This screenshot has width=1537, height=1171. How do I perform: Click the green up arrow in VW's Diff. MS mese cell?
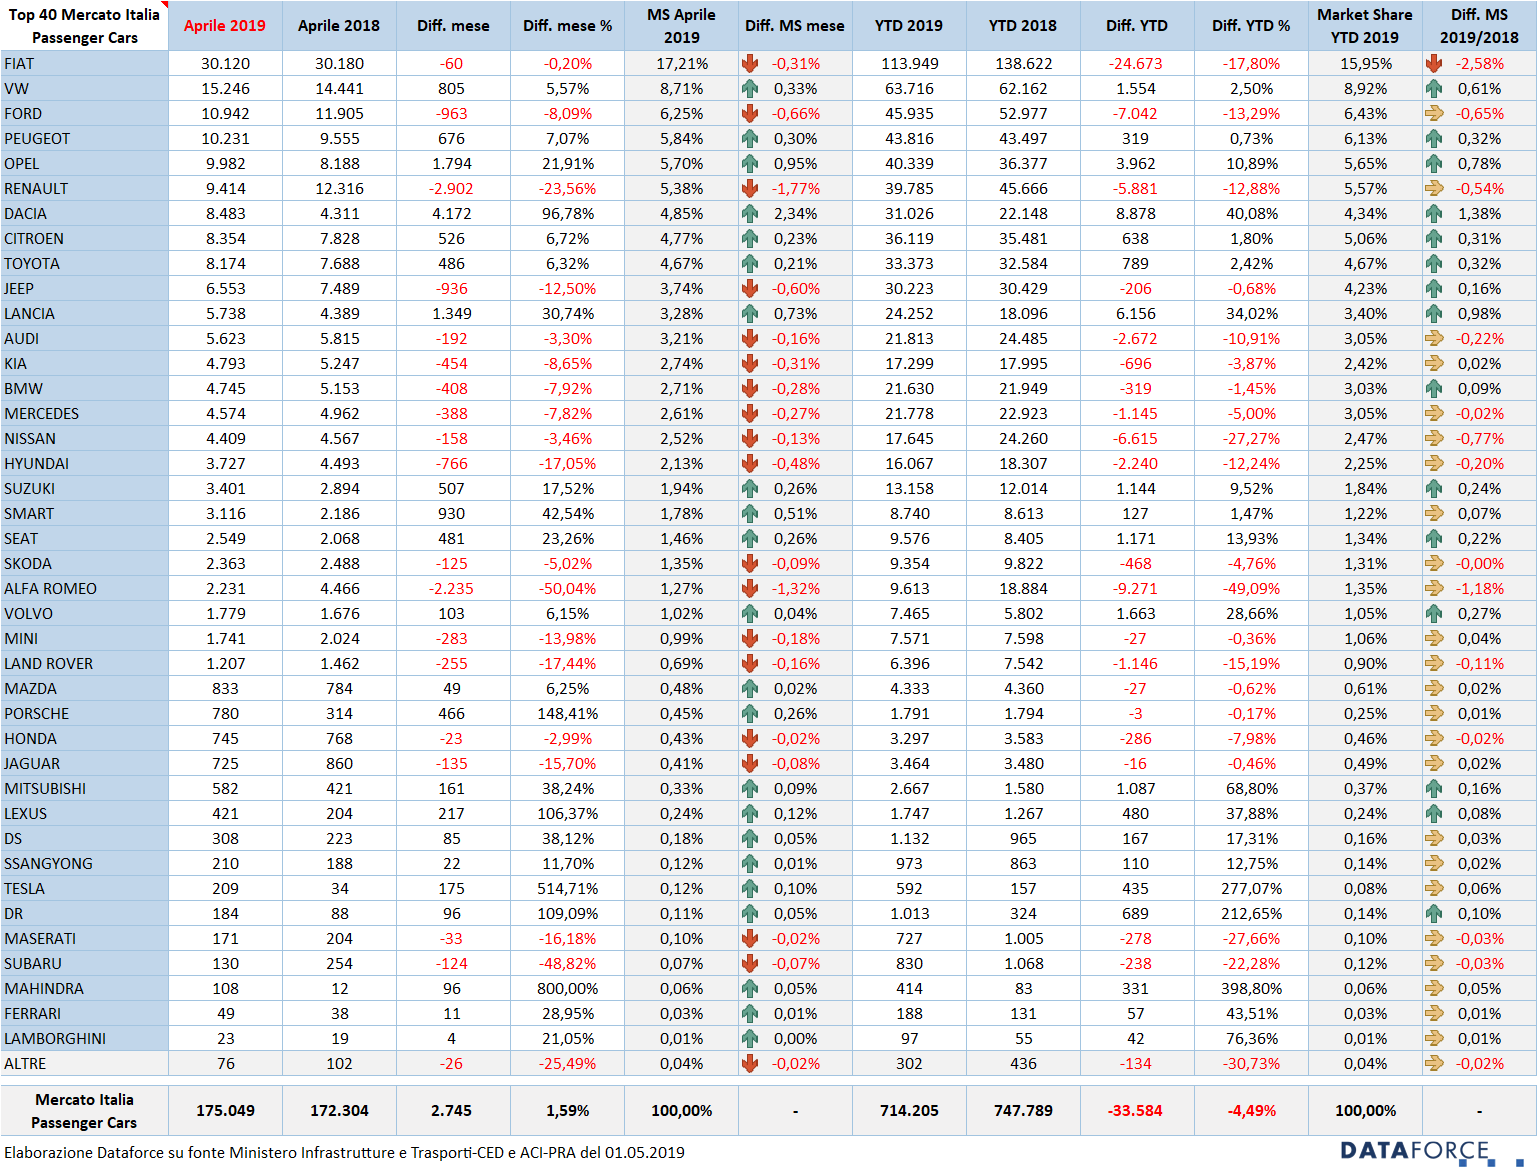(750, 88)
